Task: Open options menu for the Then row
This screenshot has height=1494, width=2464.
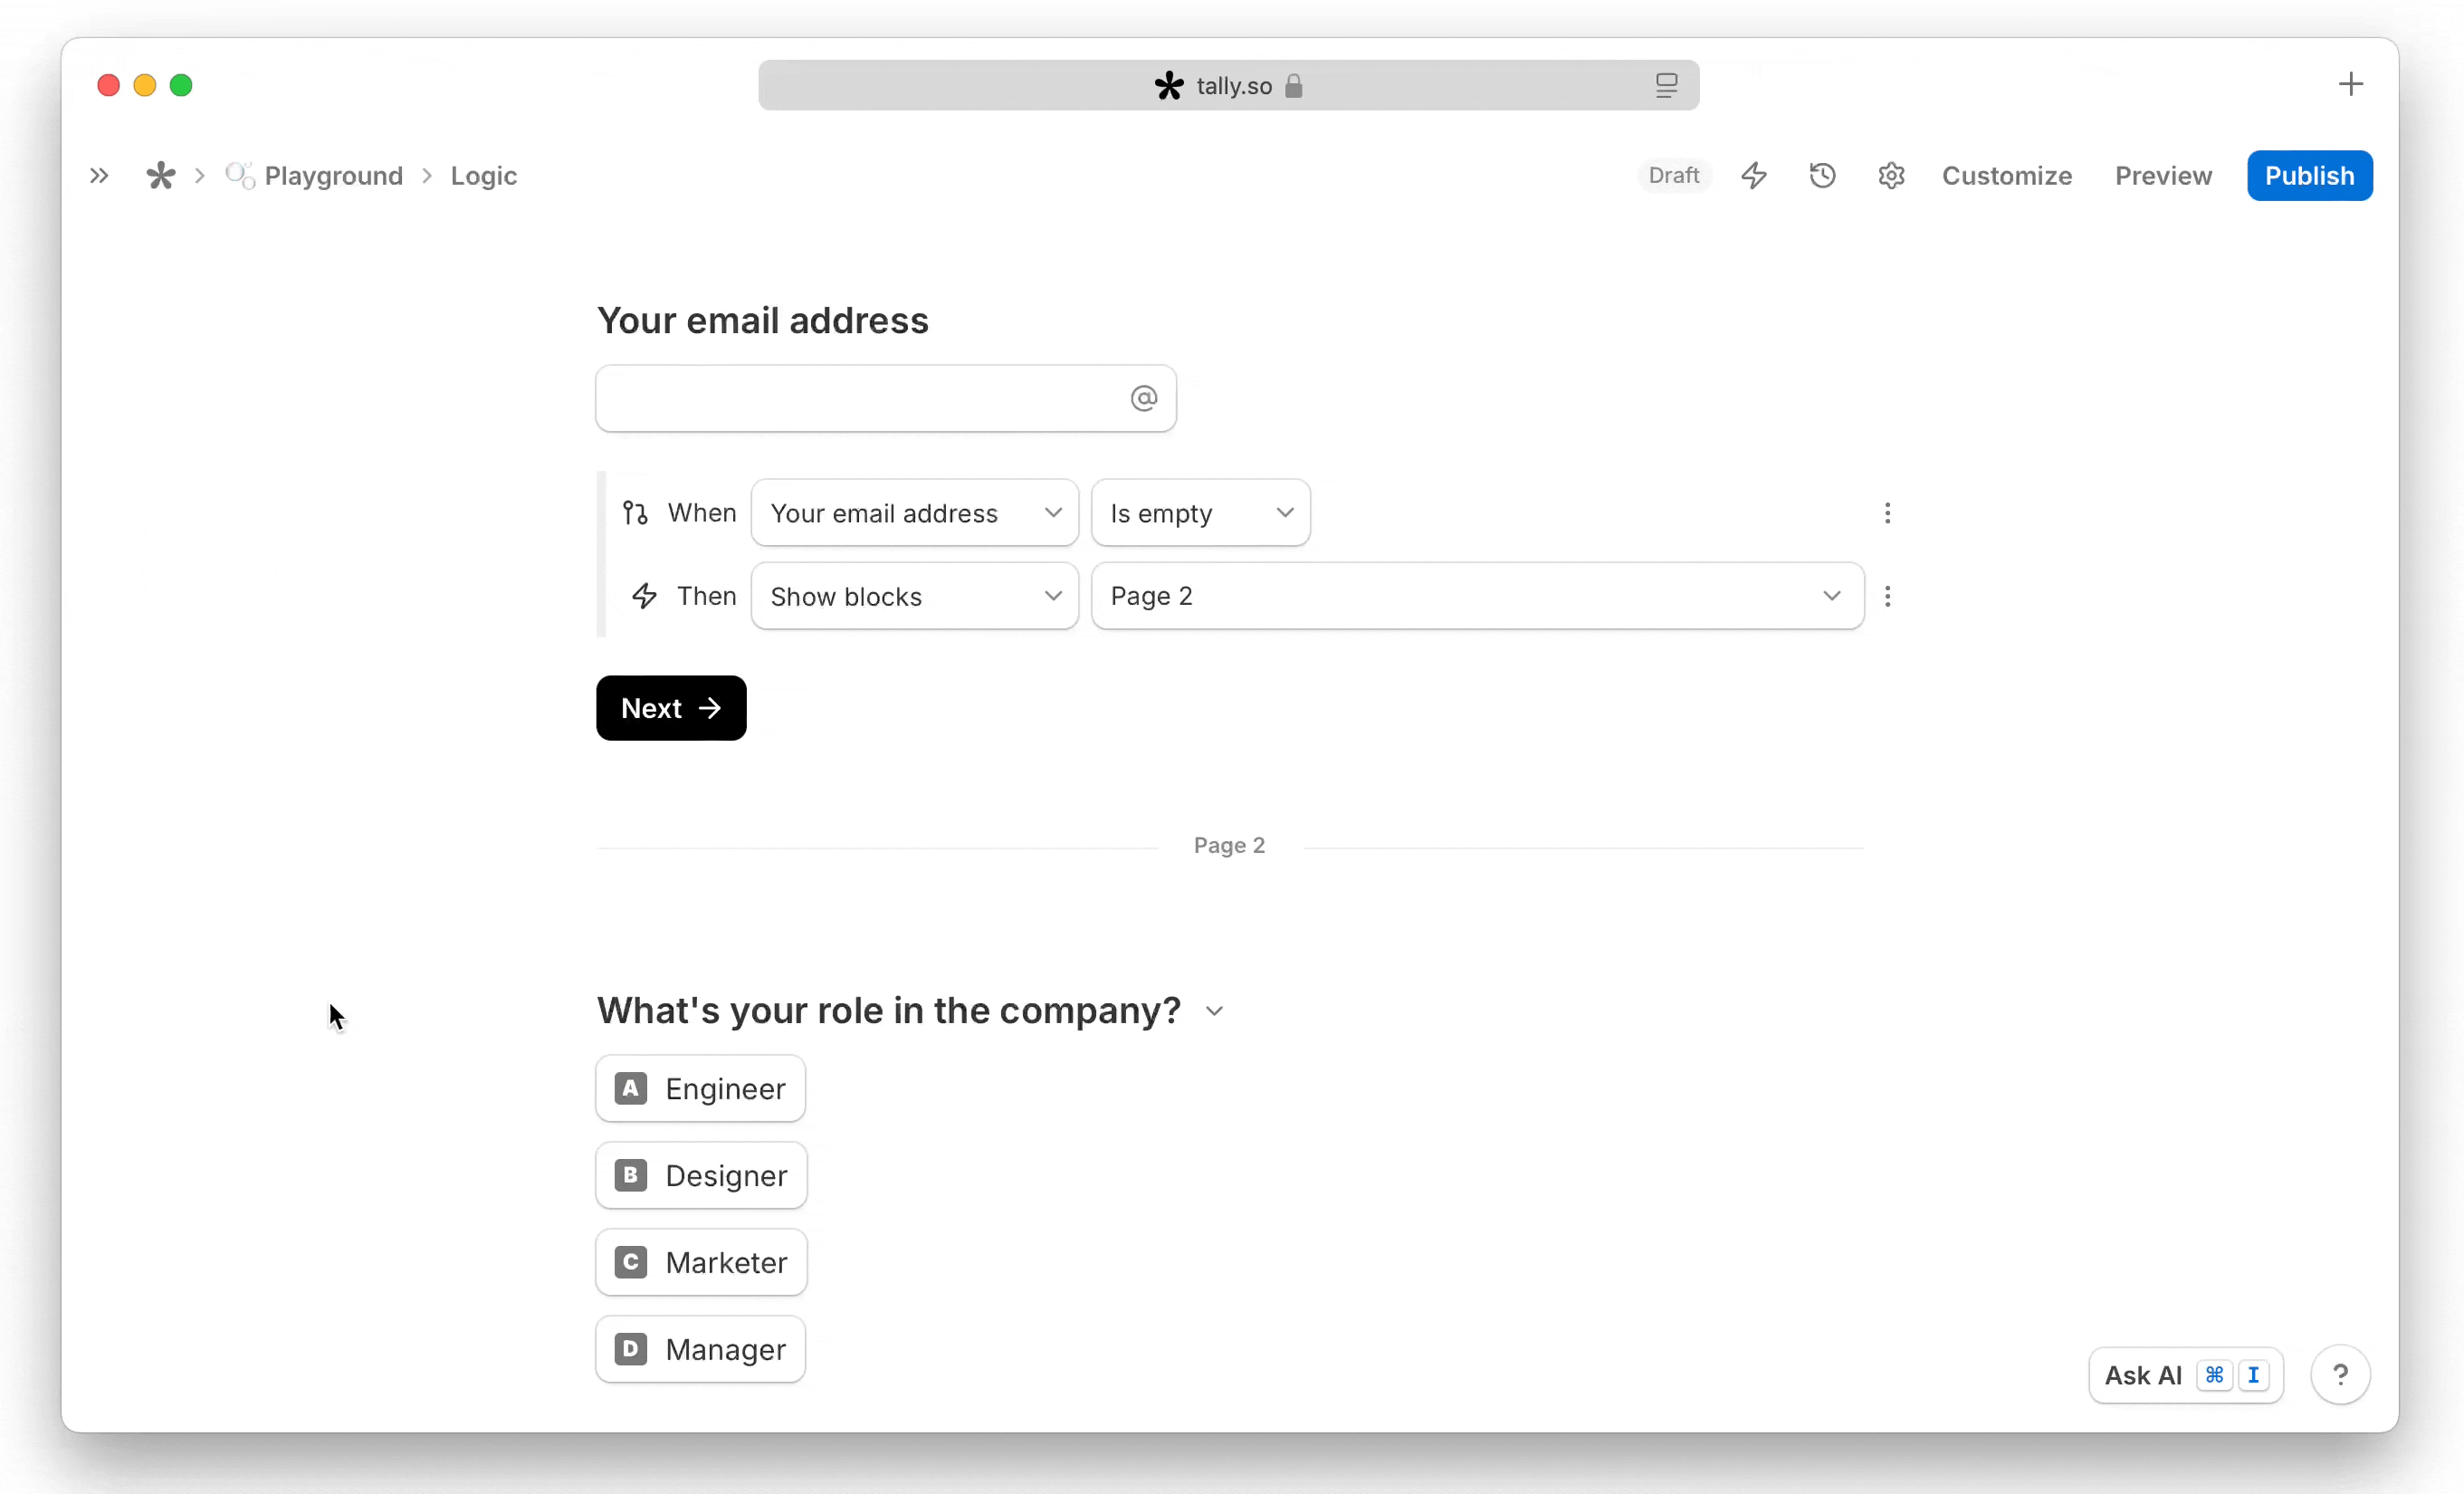Action: coord(1887,596)
